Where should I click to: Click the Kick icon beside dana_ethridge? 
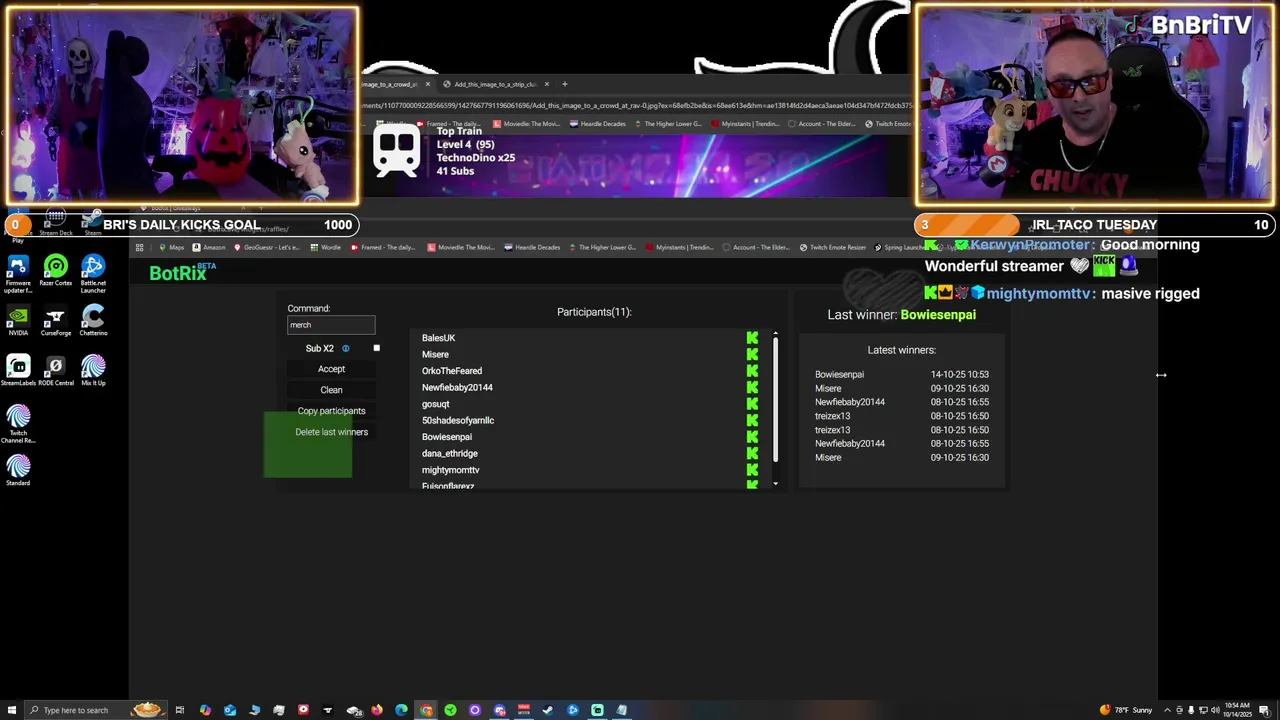pyautogui.click(x=752, y=453)
